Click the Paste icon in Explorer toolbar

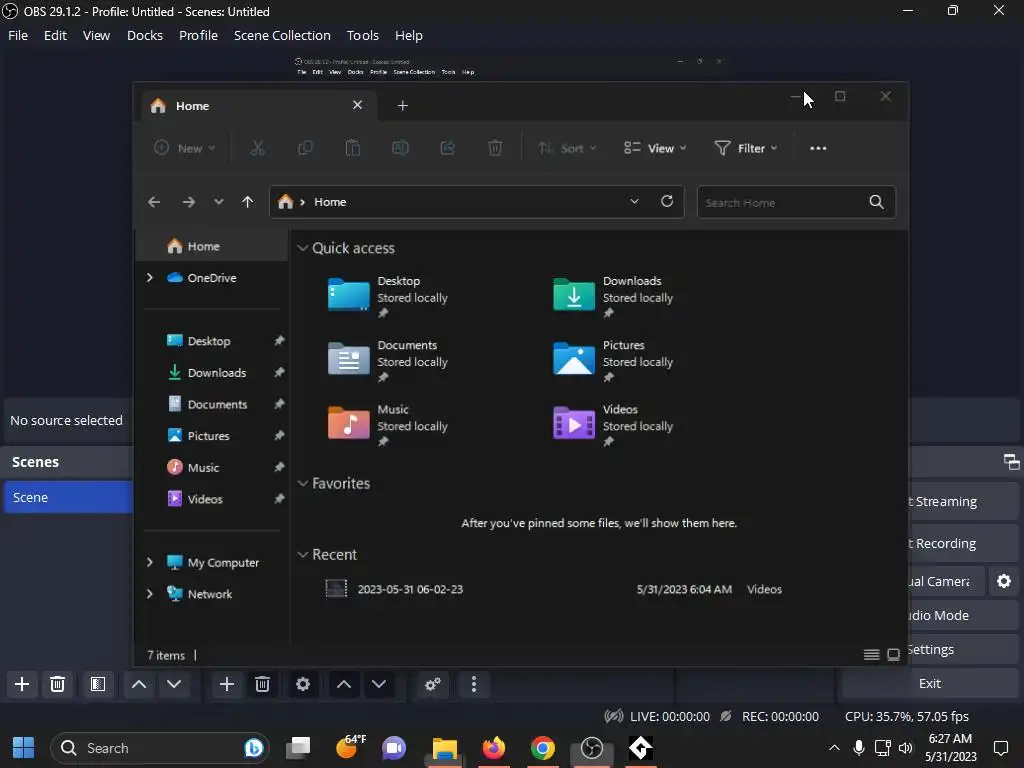pos(353,148)
